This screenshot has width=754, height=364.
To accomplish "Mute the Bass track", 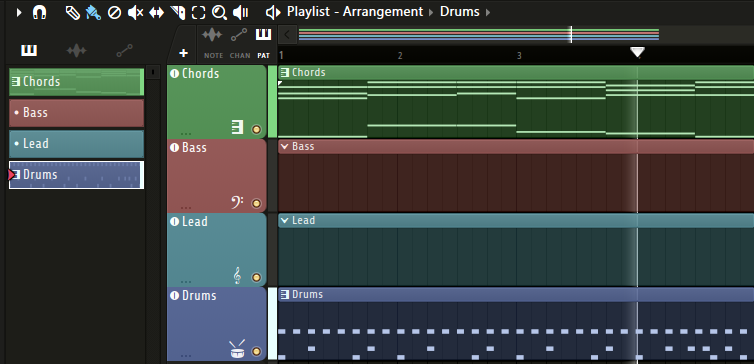I will [x=174, y=148].
